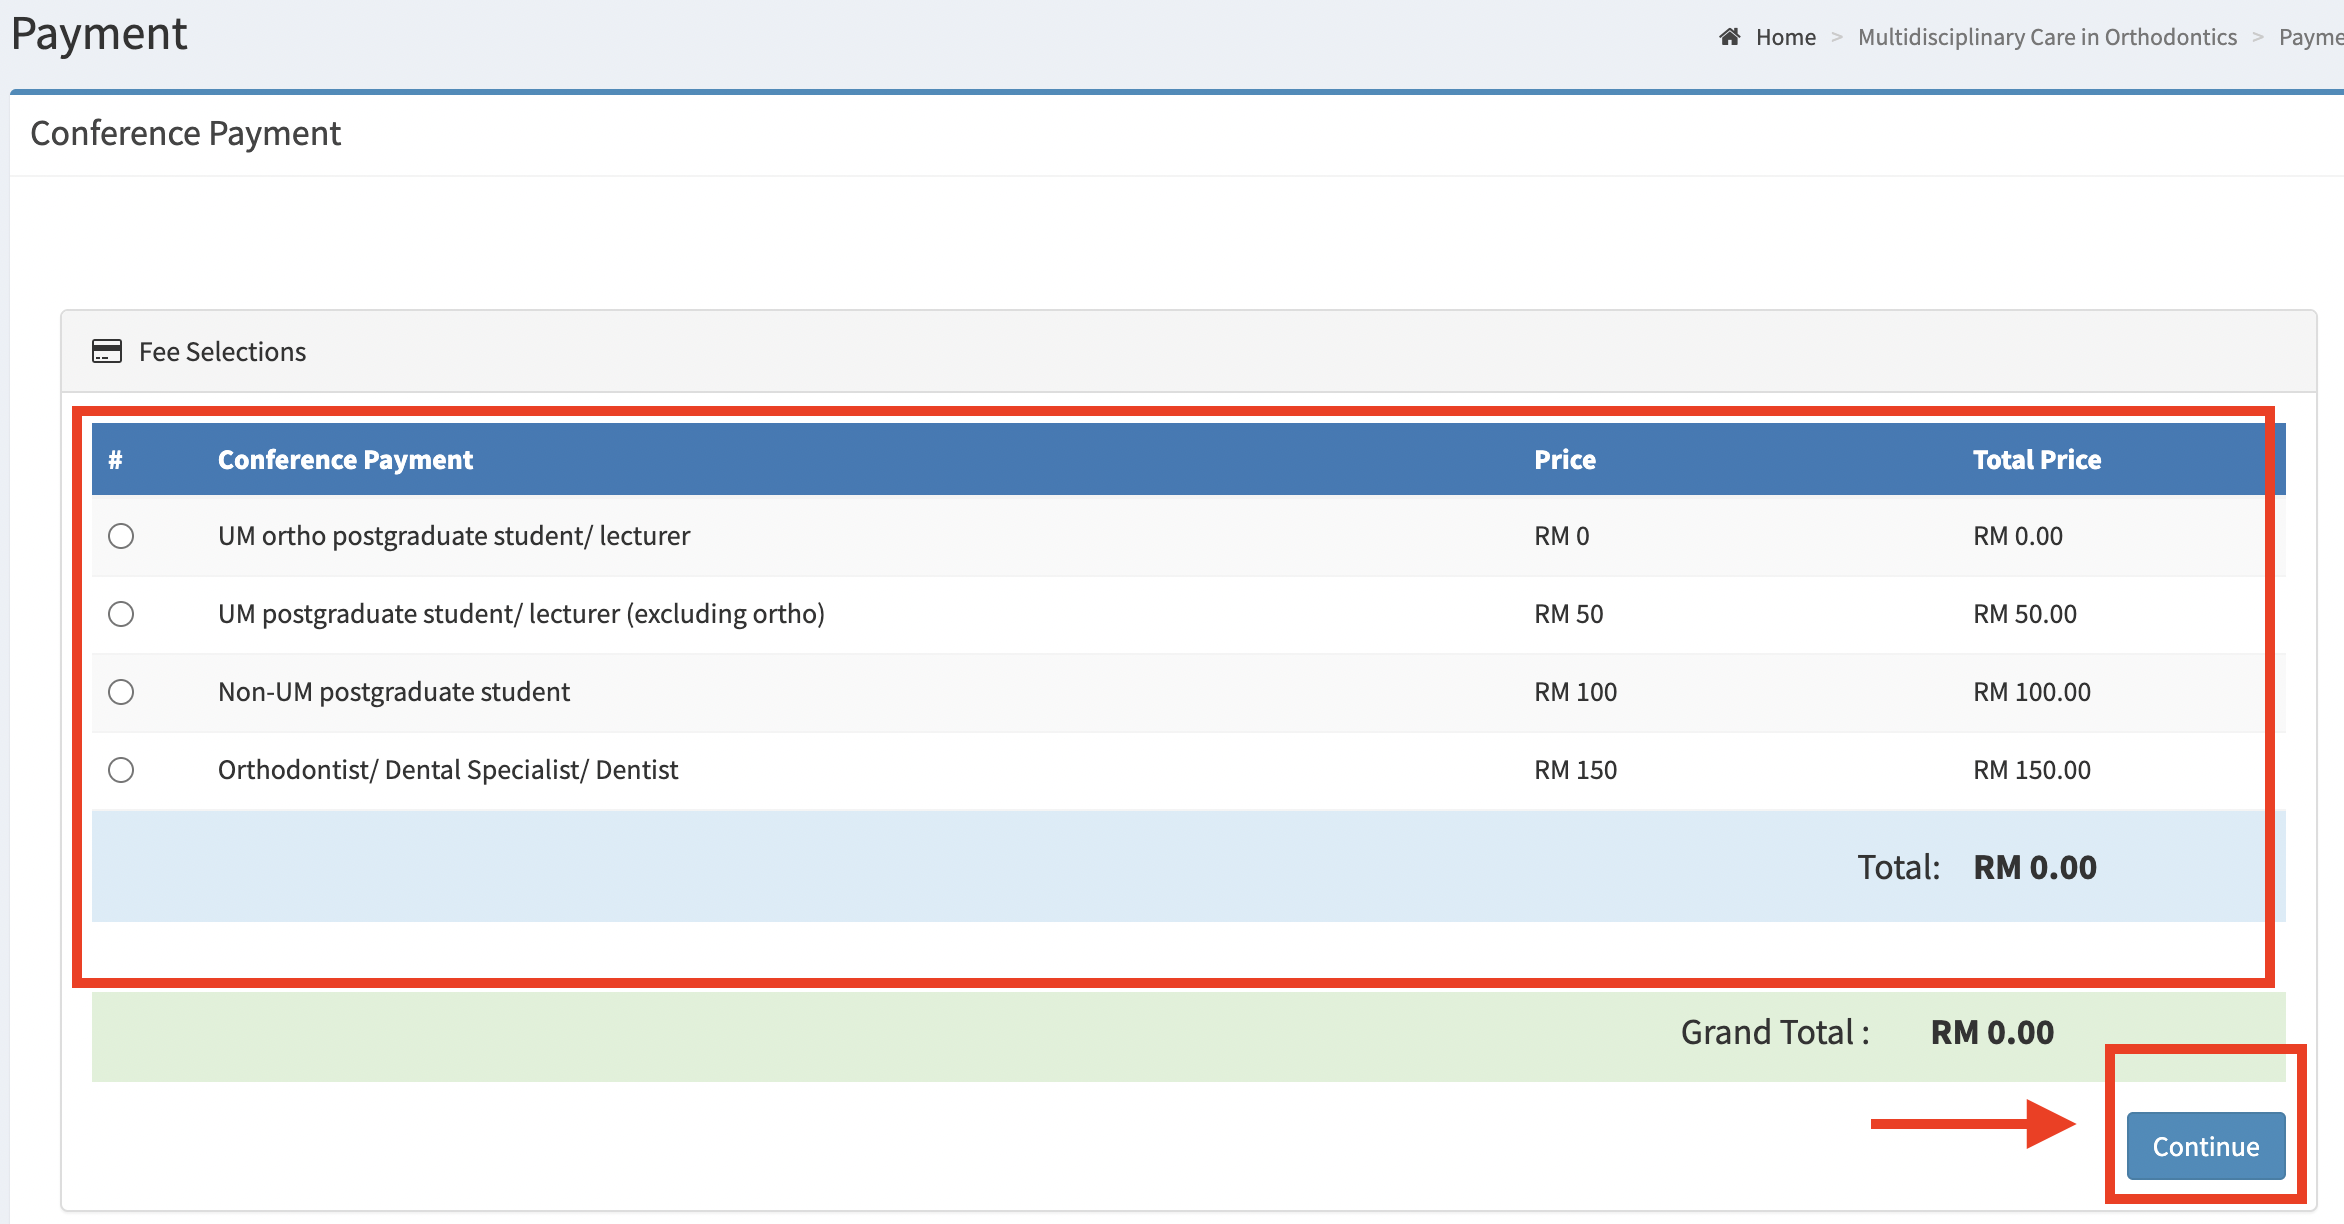Click the 'Payment' page title
The width and height of the screenshot is (2344, 1224).
[x=99, y=34]
